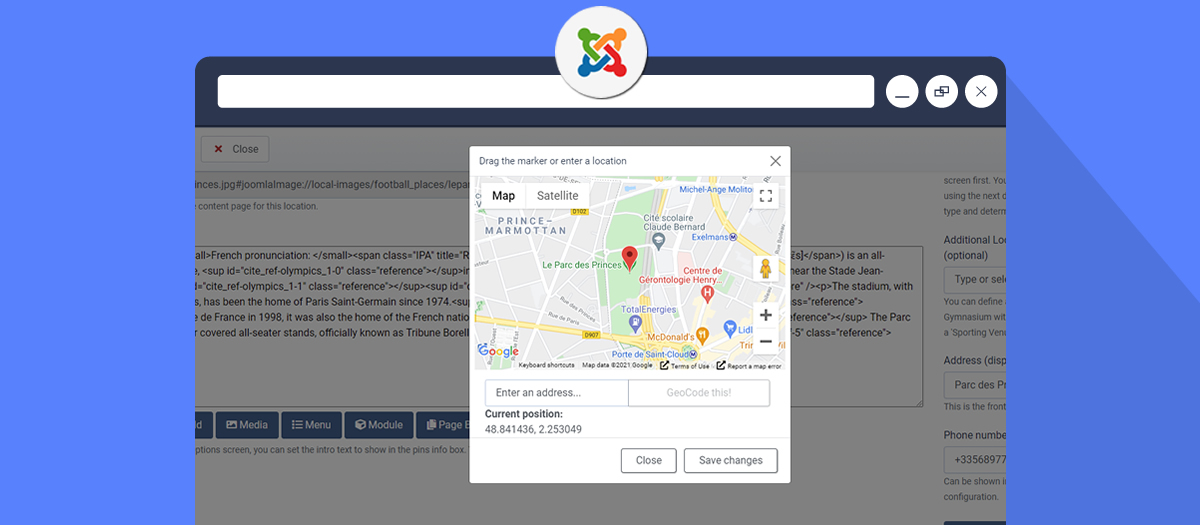Click the GeoCode this! button
This screenshot has width=1200, height=525.
pos(699,393)
